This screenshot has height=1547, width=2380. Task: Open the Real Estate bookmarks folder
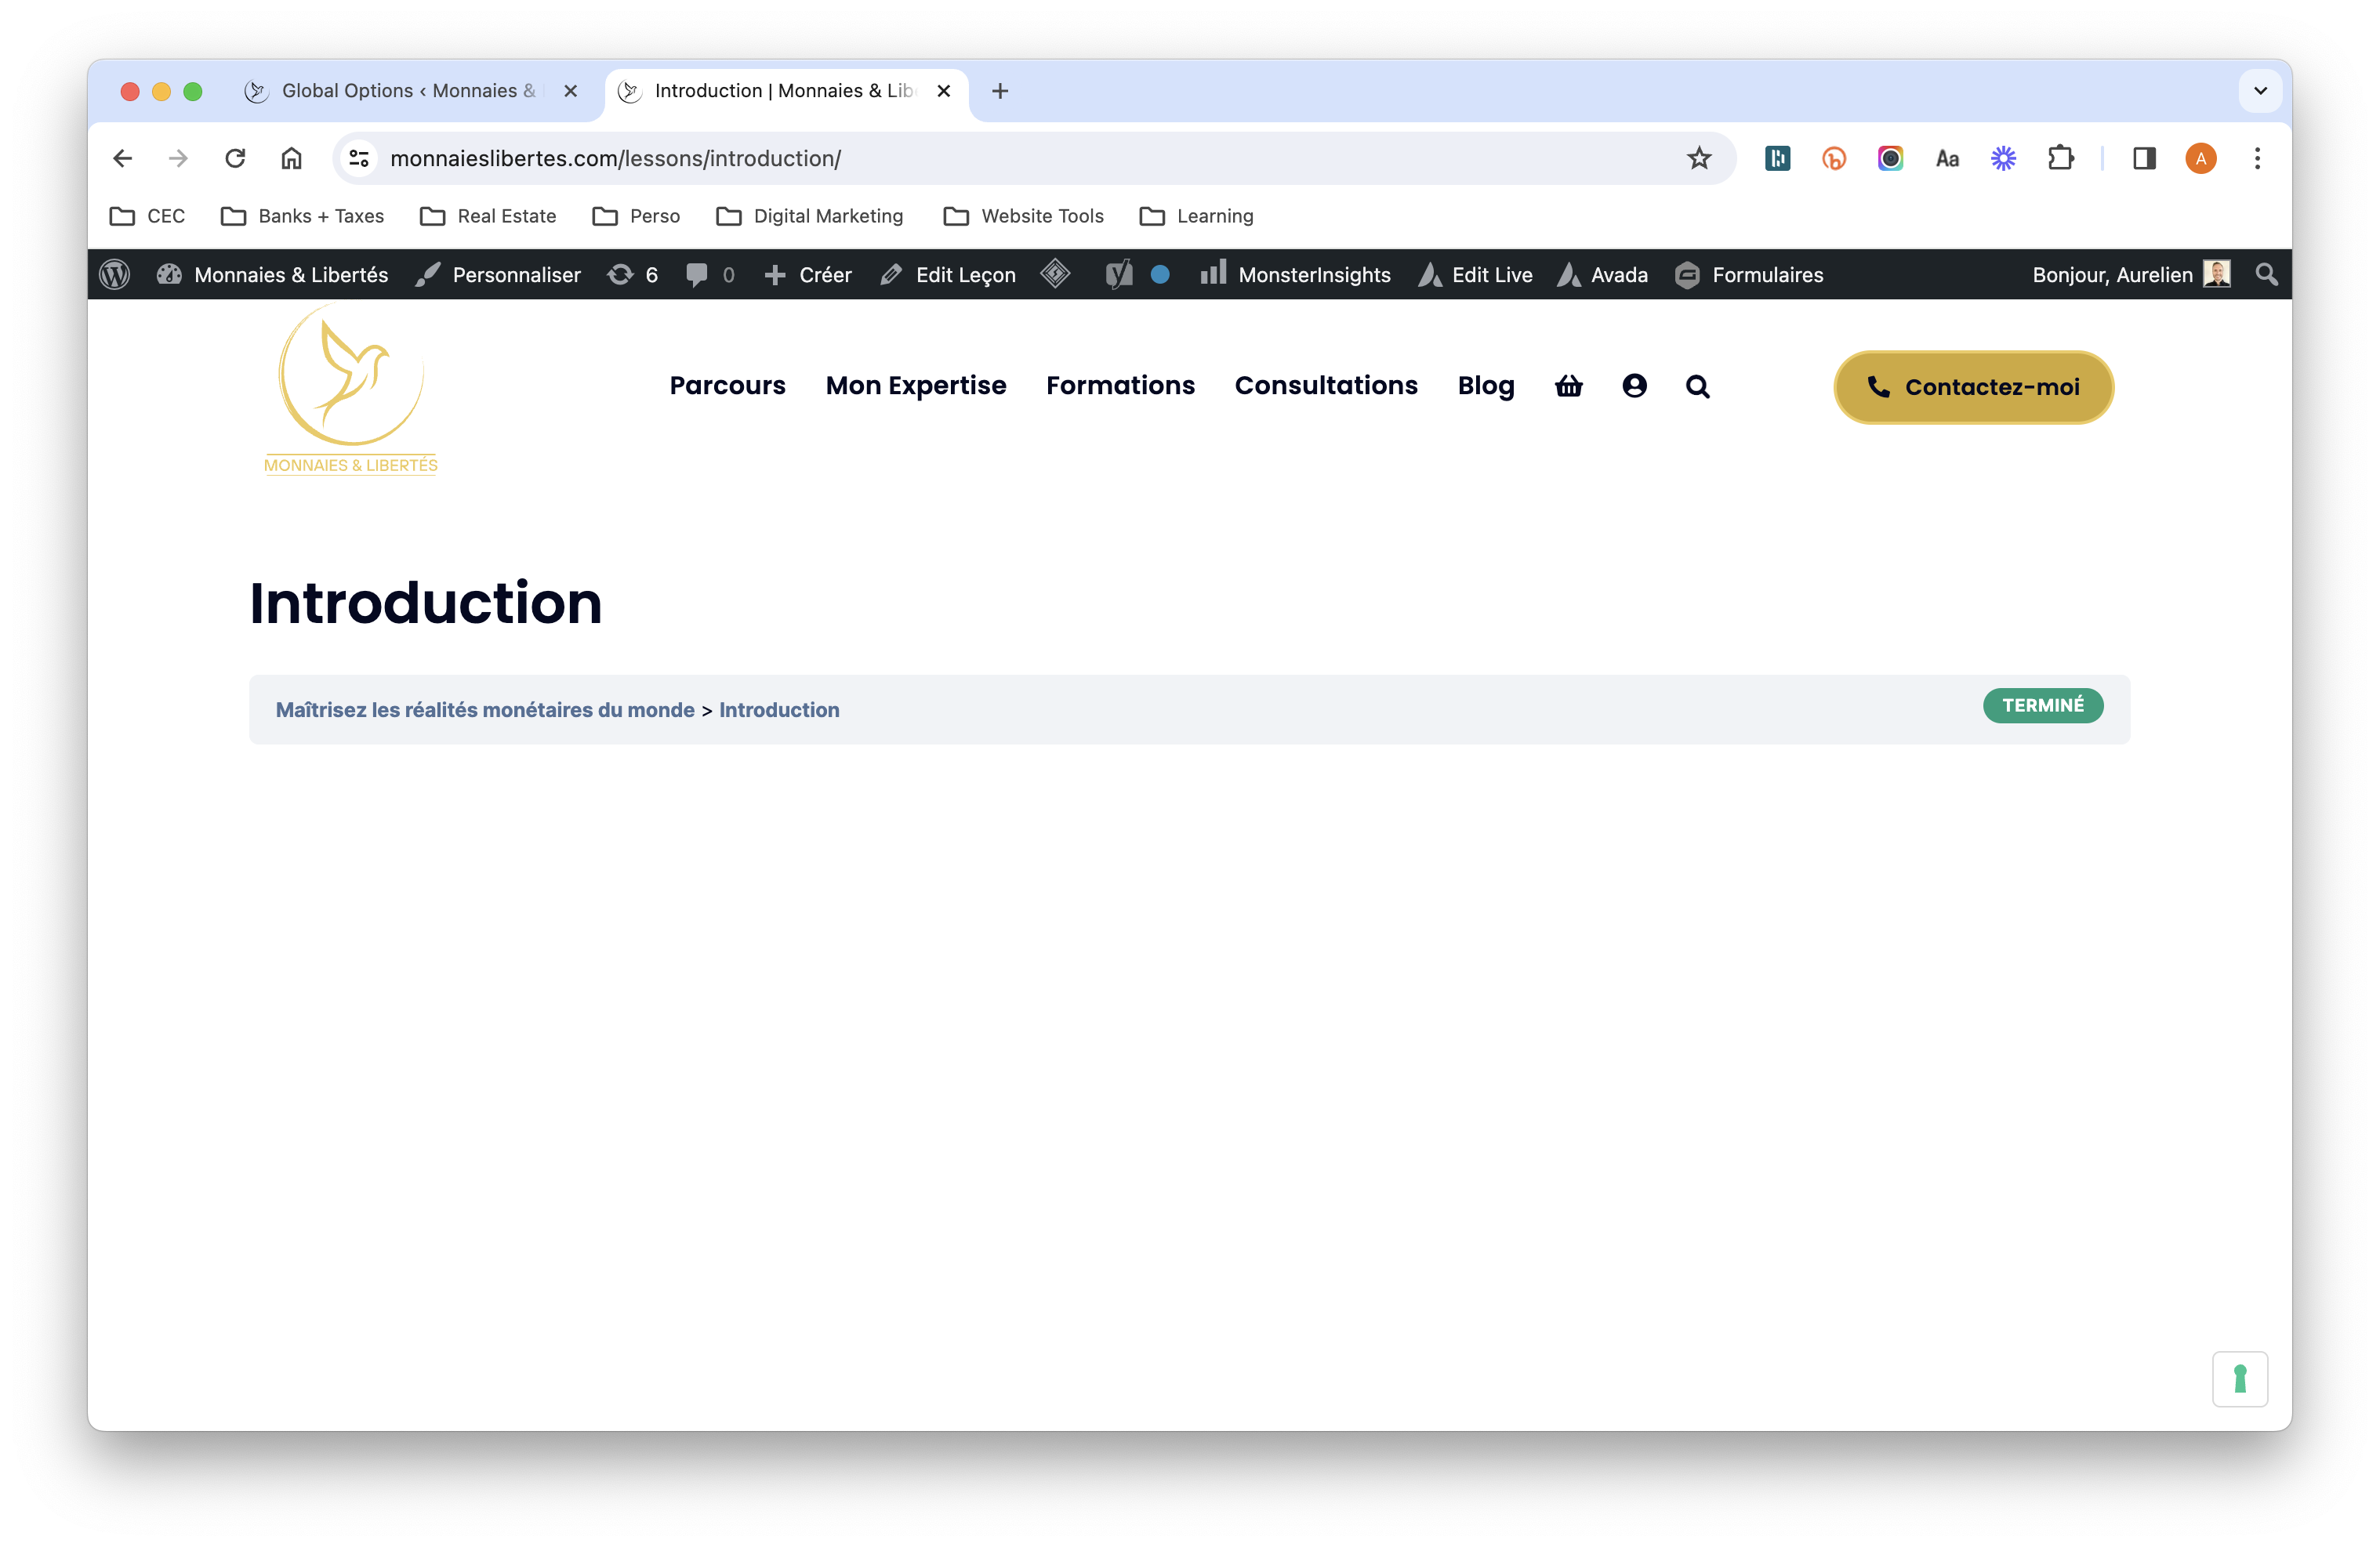pos(487,216)
